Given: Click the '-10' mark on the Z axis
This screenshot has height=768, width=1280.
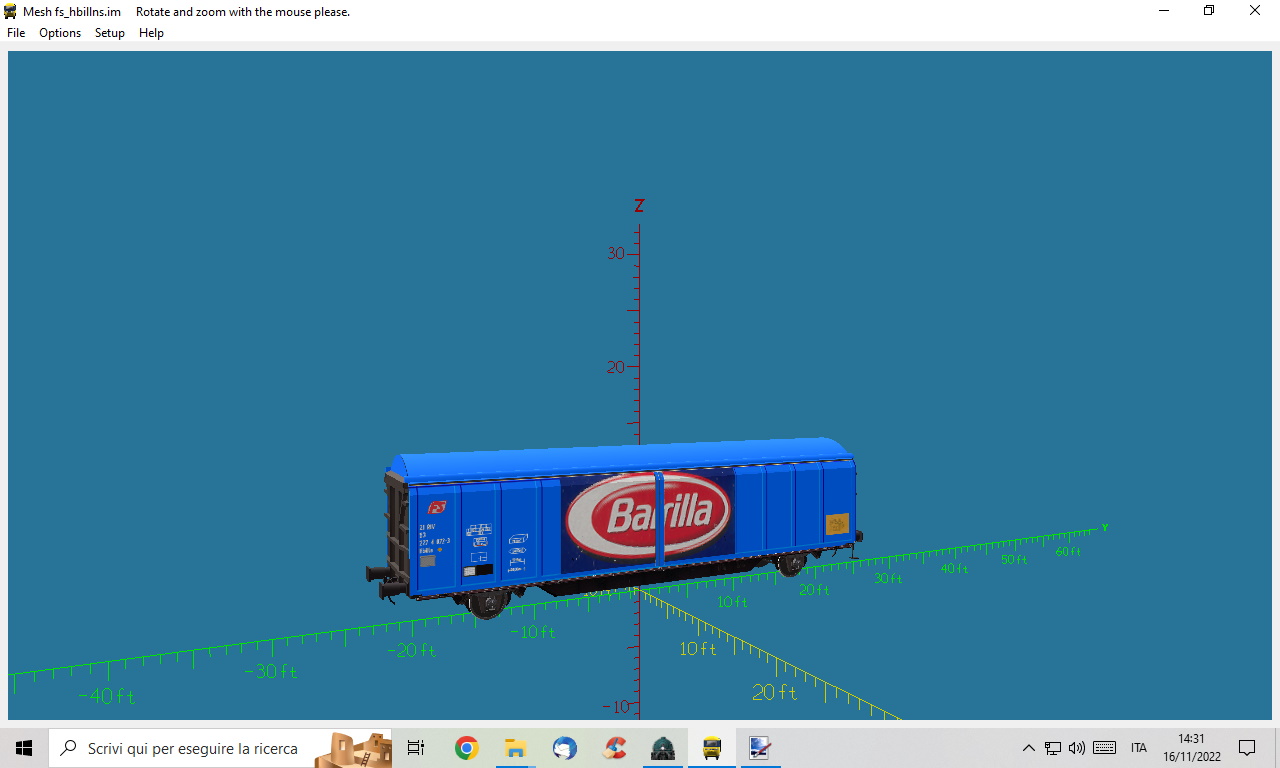Looking at the screenshot, I should (617, 706).
